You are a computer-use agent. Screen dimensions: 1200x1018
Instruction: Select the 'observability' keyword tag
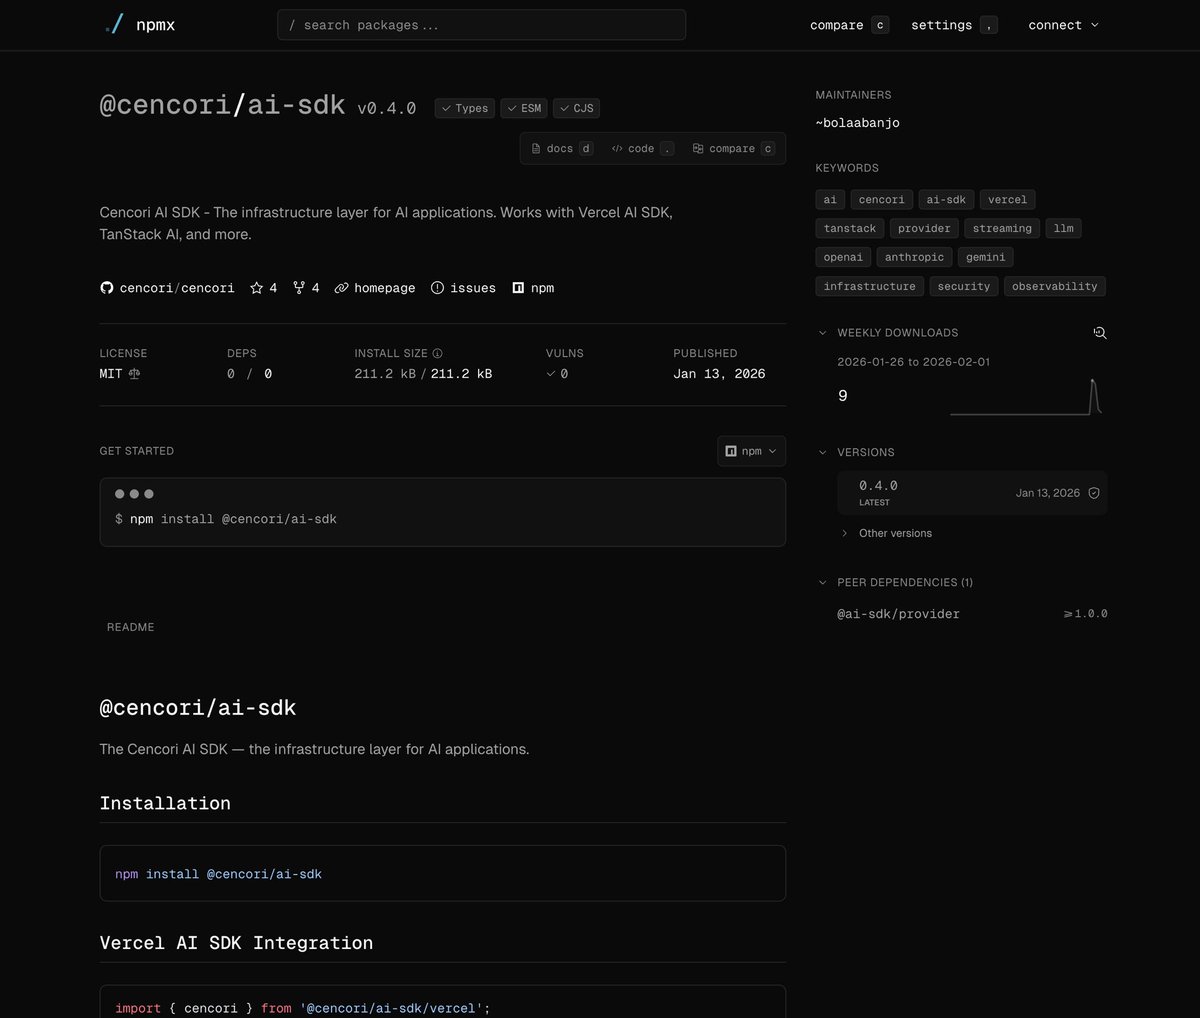tap(1055, 287)
